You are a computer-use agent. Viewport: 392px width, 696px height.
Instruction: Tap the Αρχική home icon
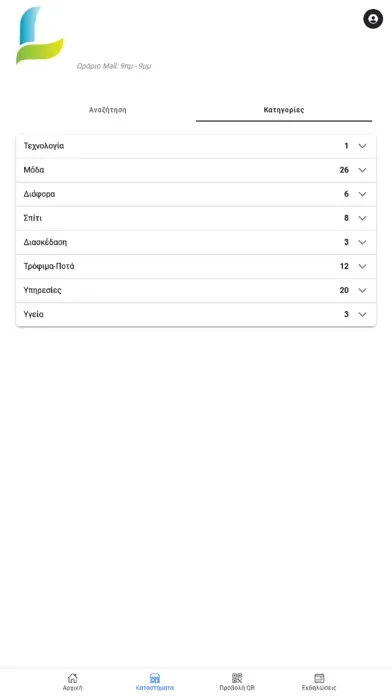click(72, 678)
